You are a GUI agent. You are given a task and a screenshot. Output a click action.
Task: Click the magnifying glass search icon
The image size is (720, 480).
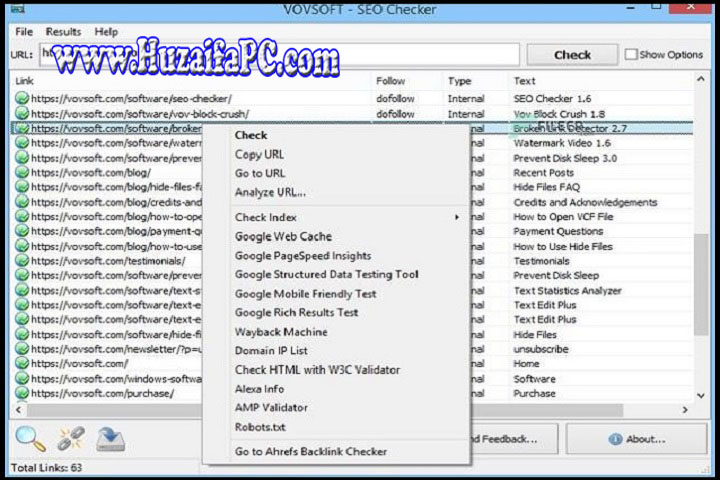(31, 437)
